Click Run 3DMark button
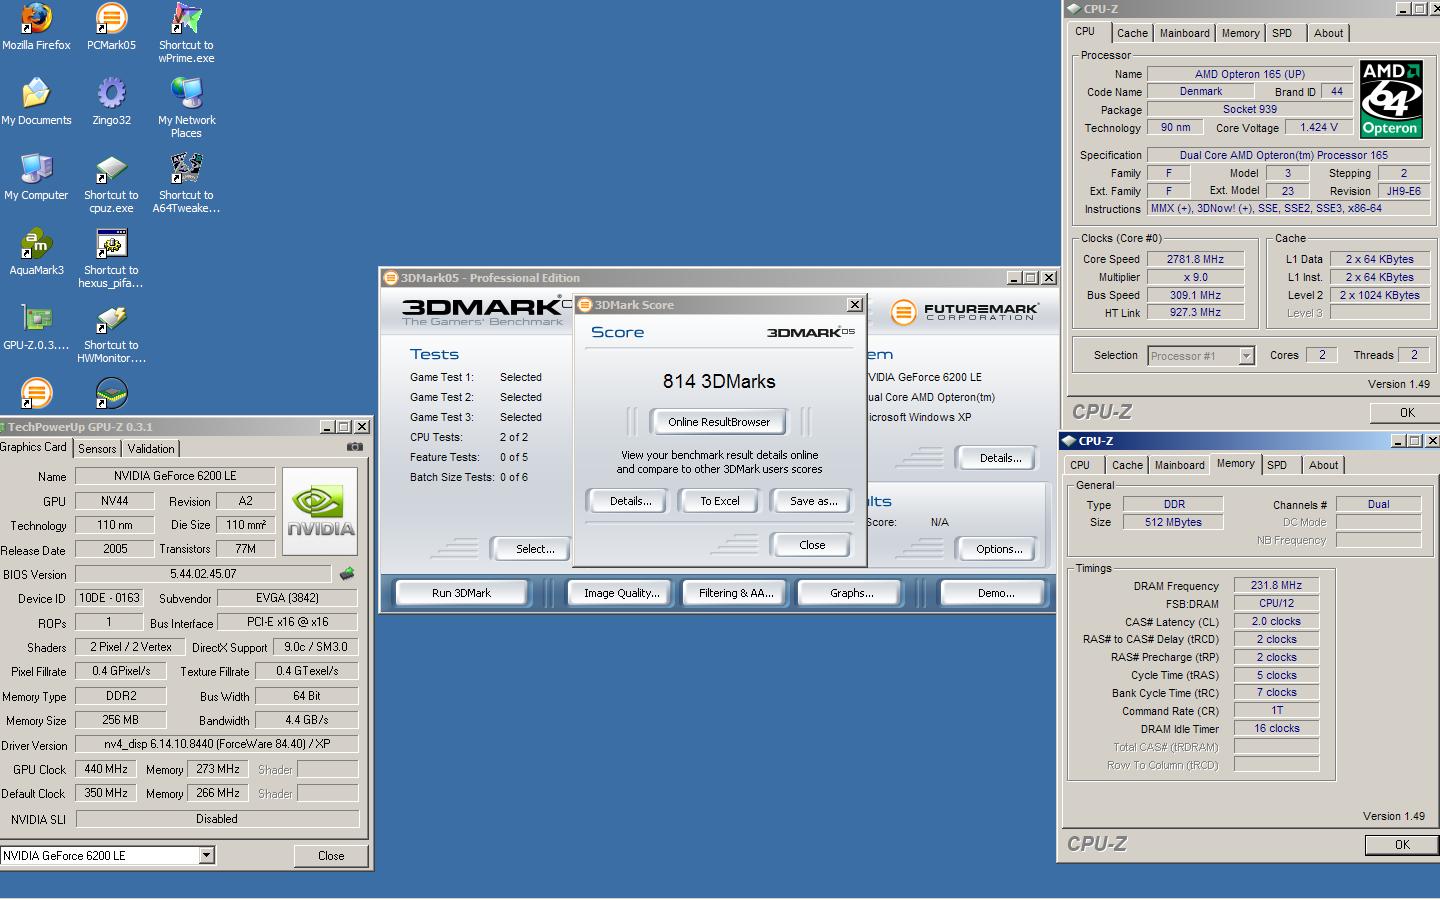Viewport: 1440px width, 900px height. tap(461, 593)
